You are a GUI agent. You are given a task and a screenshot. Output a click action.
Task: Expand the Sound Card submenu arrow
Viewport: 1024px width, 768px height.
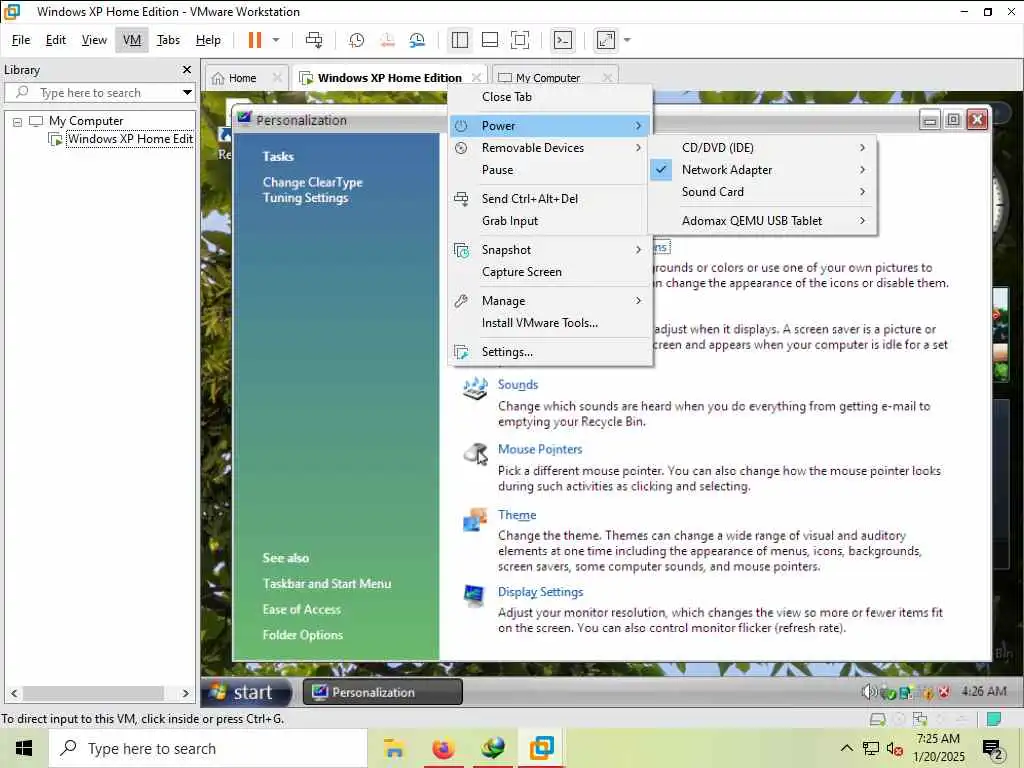pos(863,192)
